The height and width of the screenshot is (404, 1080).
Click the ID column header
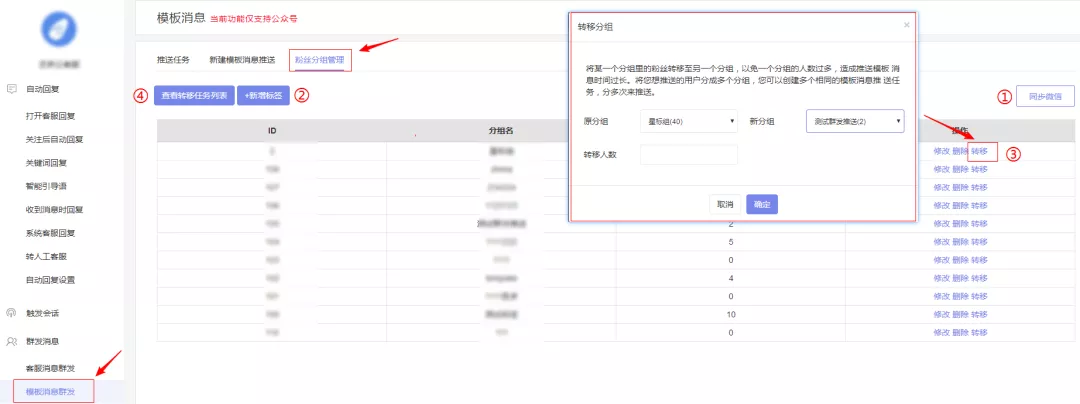pyautogui.click(x=272, y=130)
